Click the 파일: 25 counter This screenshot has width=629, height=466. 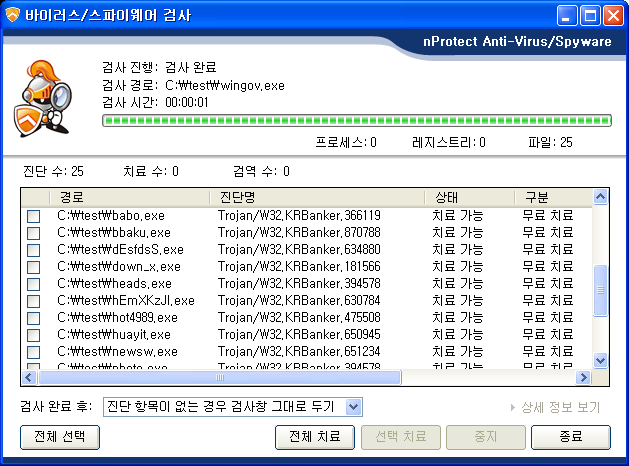550,142
